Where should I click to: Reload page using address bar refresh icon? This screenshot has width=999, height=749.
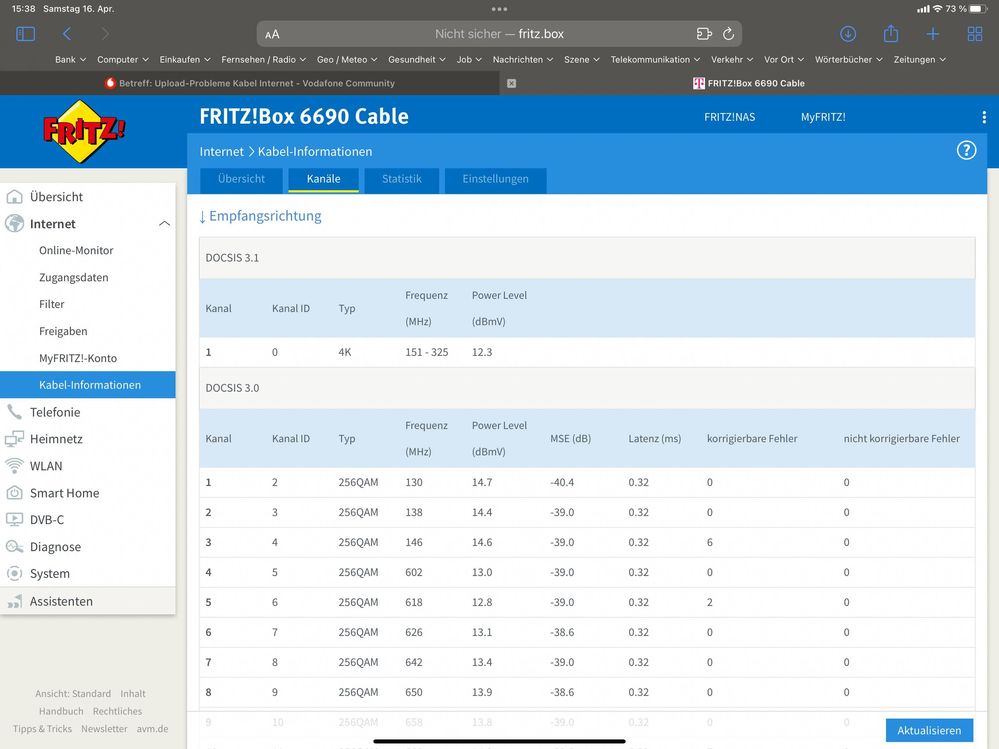coord(728,34)
